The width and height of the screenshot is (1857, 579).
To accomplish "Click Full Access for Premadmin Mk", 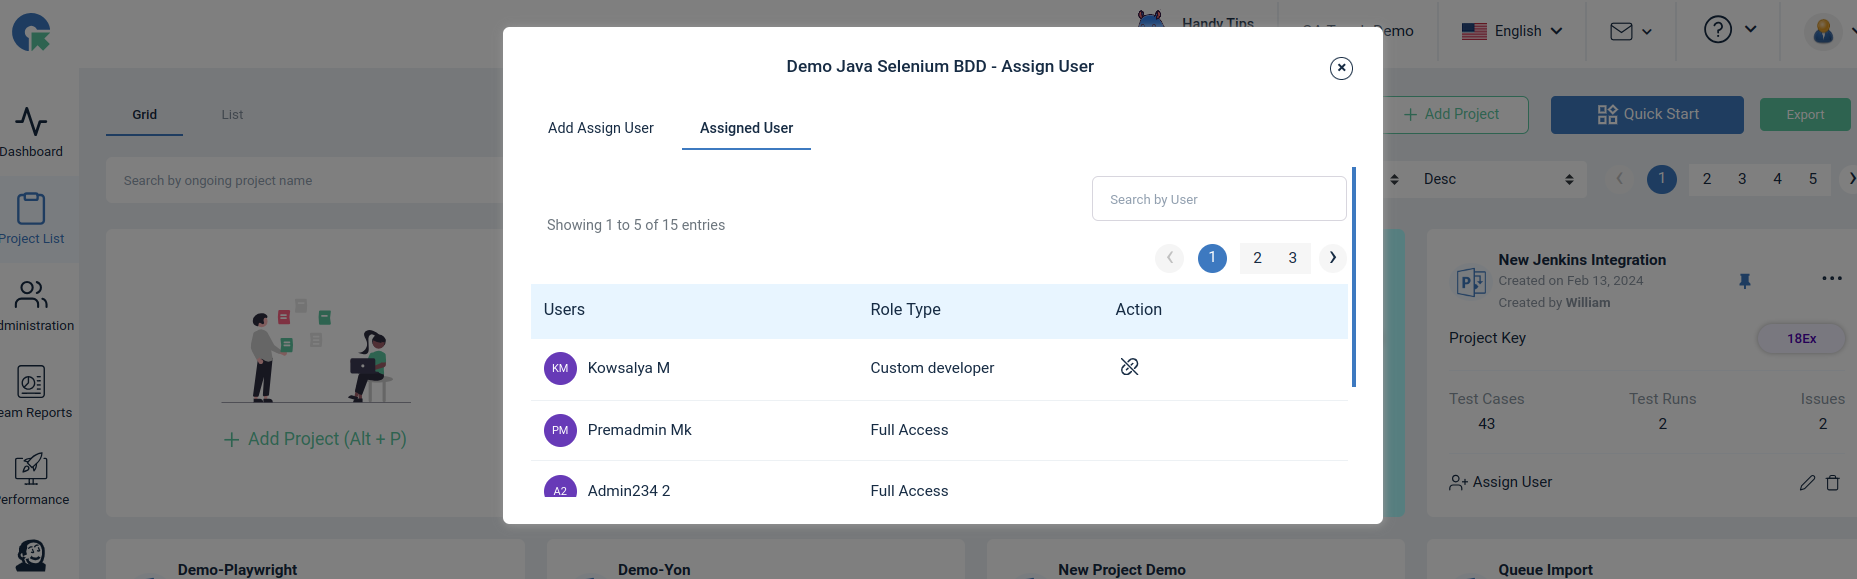I will pos(909,430).
